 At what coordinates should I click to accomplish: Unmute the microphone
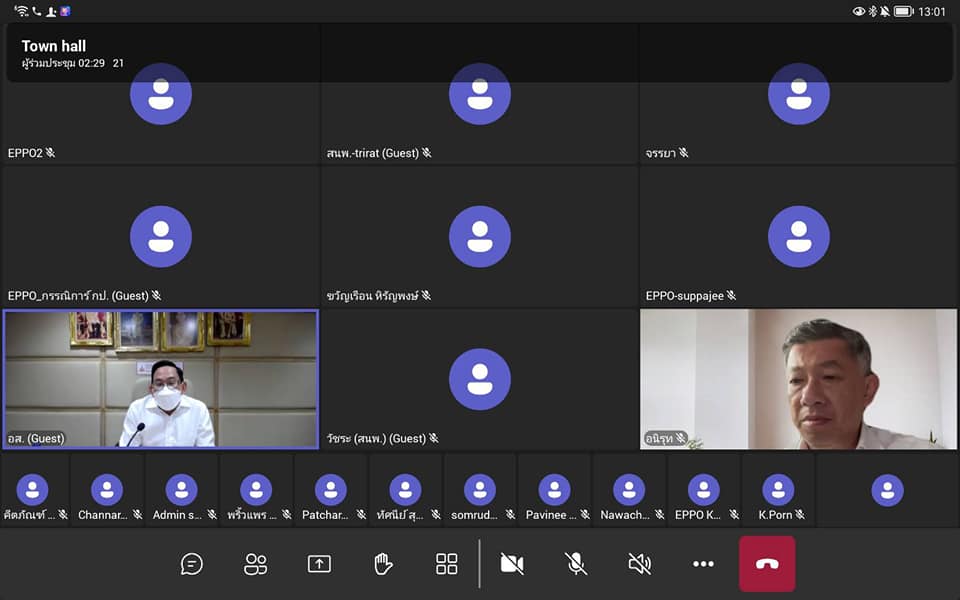[x=576, y=564]
